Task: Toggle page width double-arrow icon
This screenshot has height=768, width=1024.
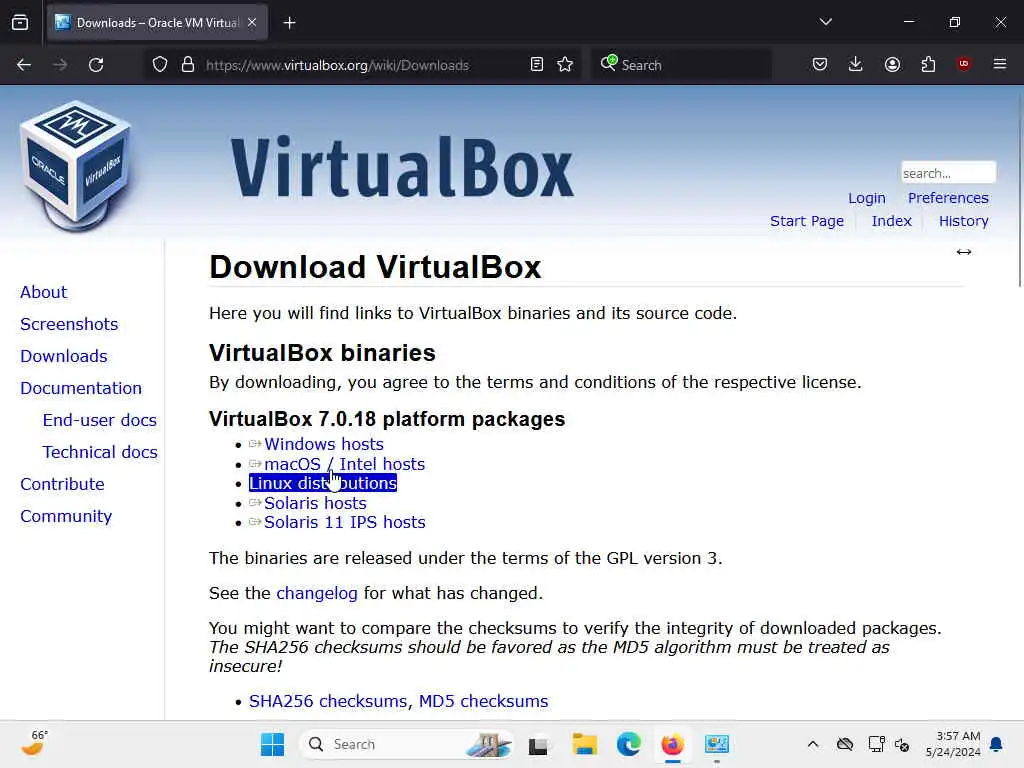Action: 964,252
